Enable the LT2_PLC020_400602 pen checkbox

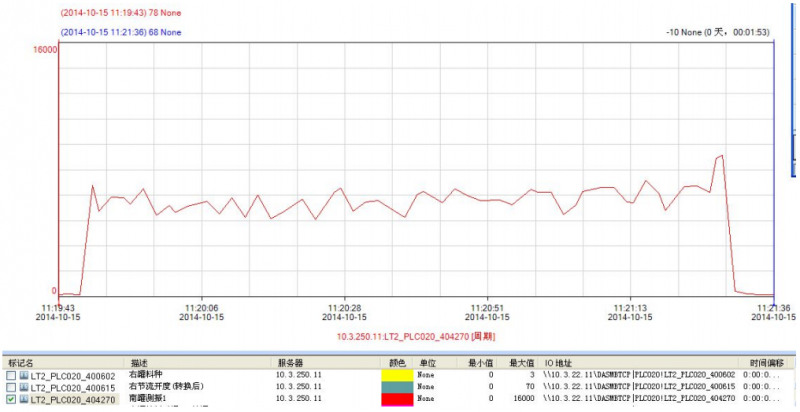10,375
